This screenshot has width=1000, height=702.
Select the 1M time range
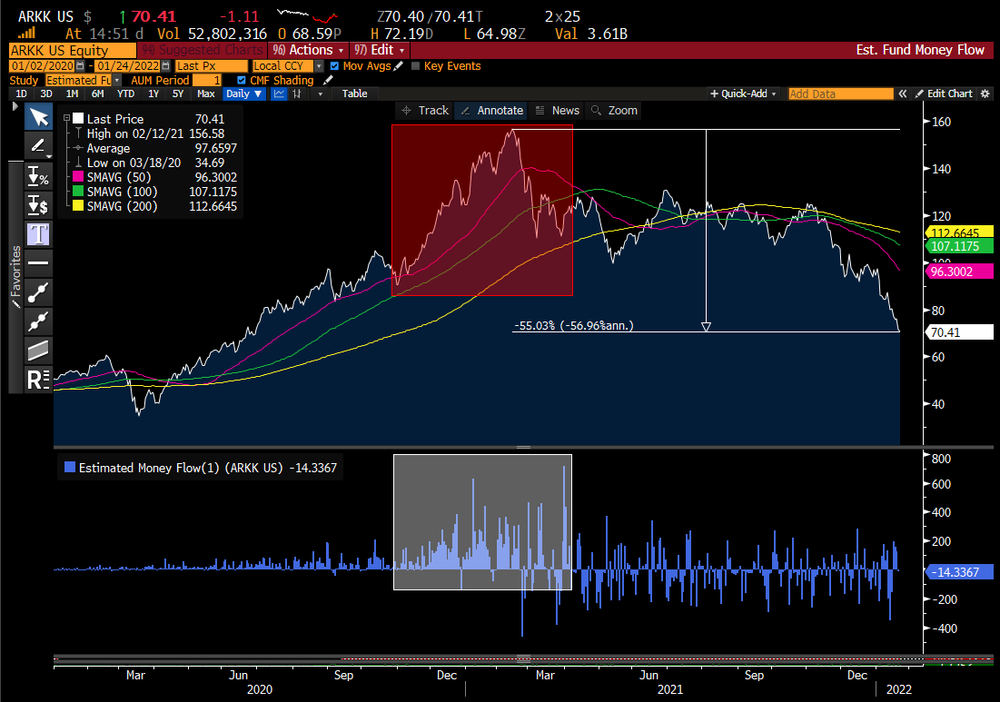pos(72,94)
